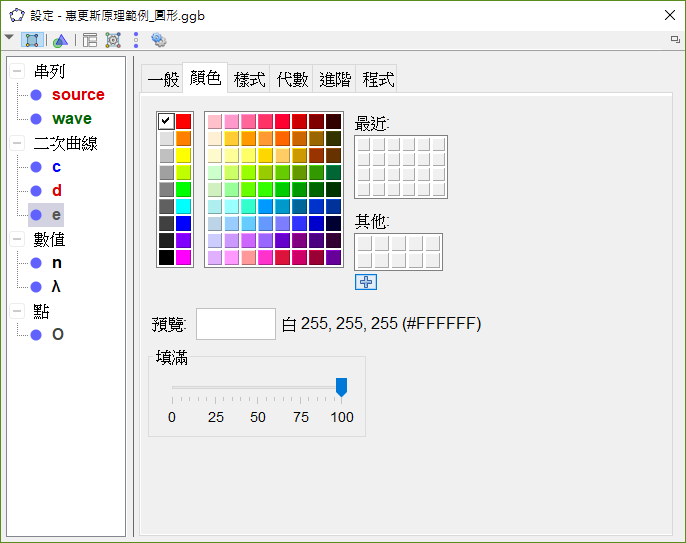Pick the magenta swatch in basic color column
The width and height of the screenshot is (686, 543).
[x=183, y=257]
